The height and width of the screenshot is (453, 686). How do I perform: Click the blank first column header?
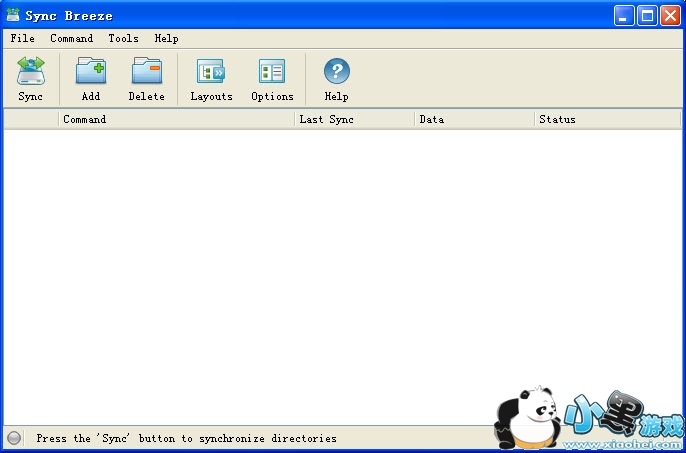coord(31,119)
